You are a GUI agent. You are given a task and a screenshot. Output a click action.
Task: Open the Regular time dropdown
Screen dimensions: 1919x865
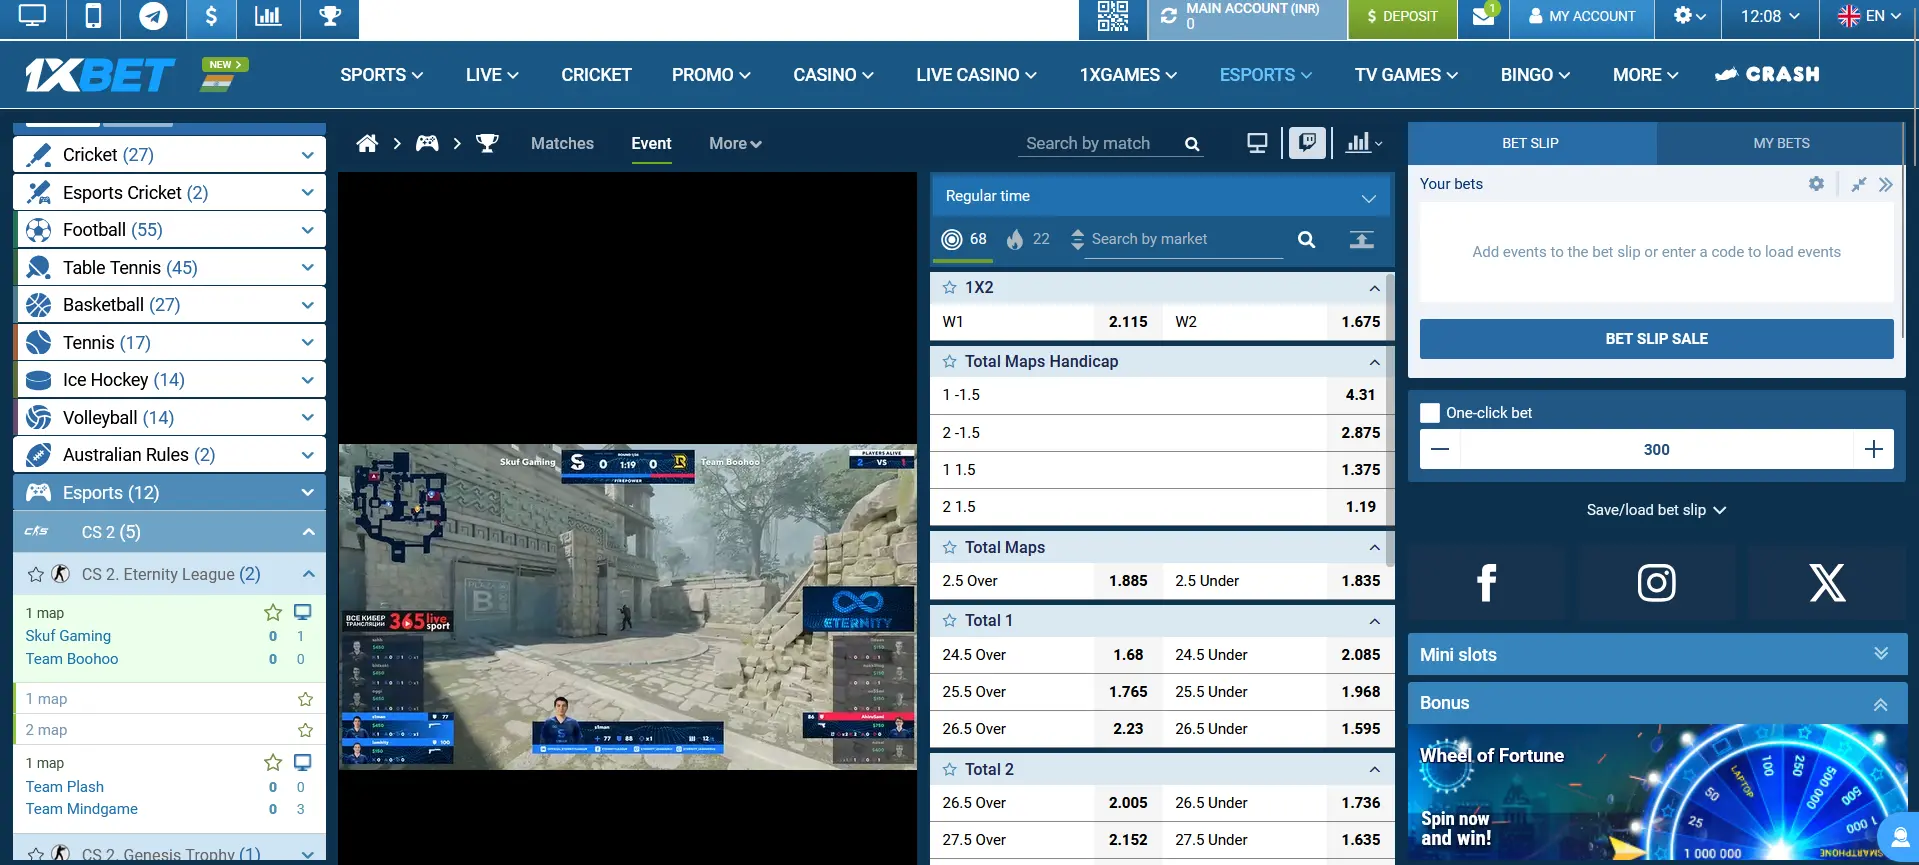pyautogui.click(x=1161, y=196)
